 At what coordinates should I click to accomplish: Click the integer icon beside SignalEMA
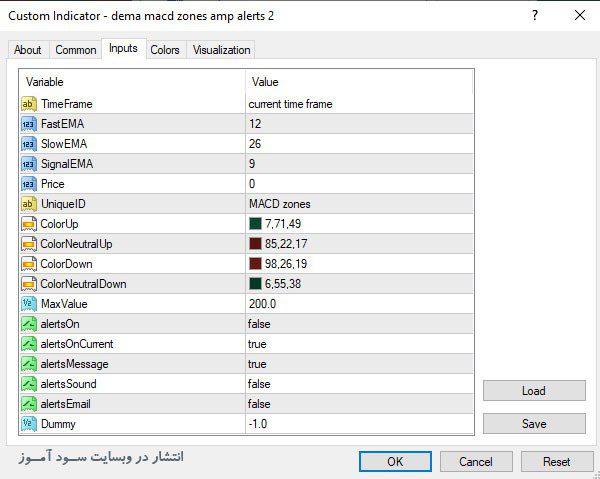click(29, 164)
